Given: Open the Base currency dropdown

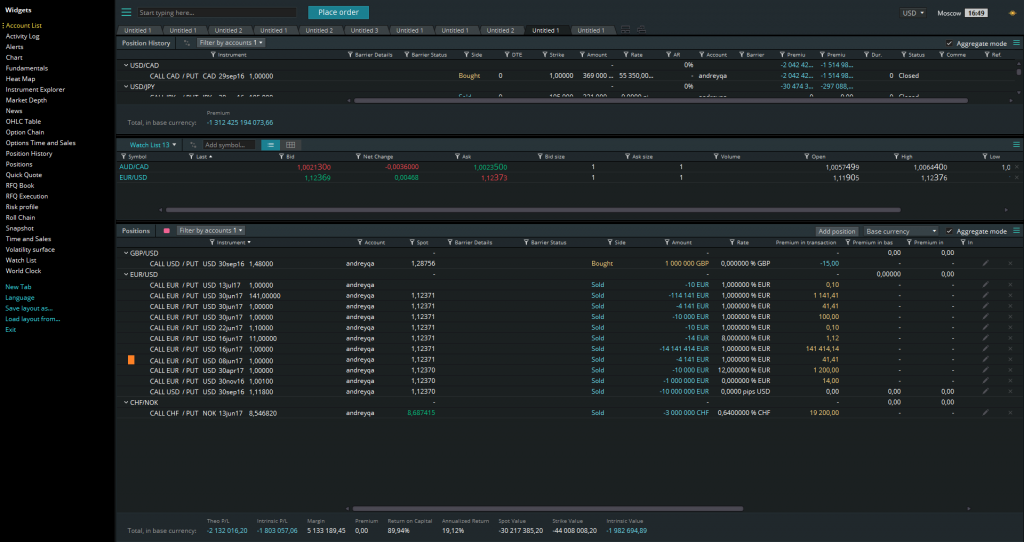Looking at the screenshot, I should pyautogui.click(x=901, y=231).
